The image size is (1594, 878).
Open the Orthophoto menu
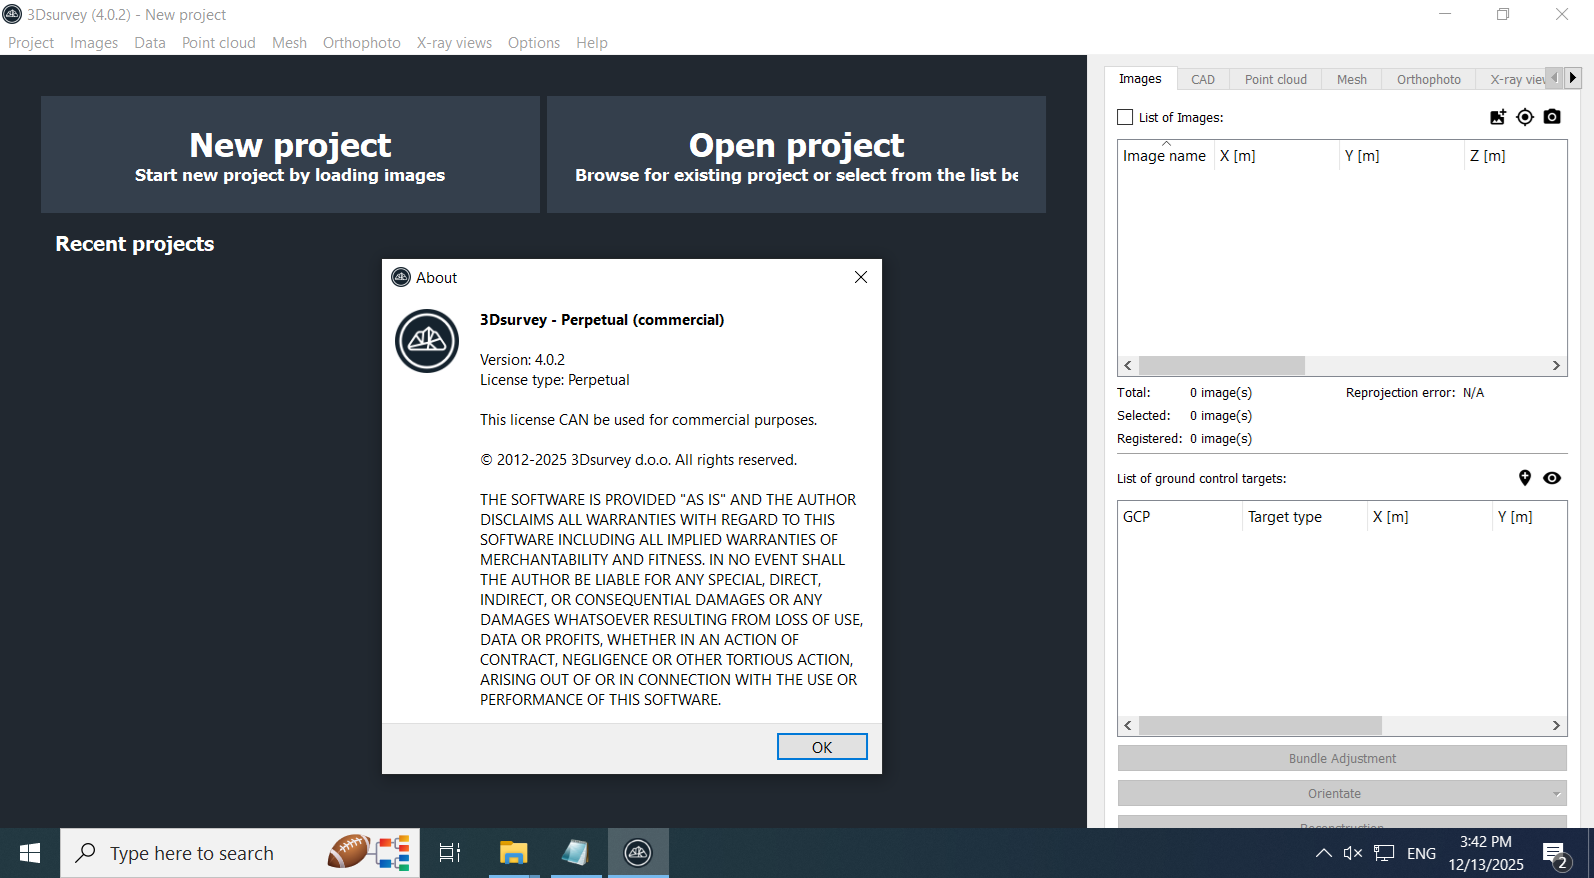[x=362, y=43]
